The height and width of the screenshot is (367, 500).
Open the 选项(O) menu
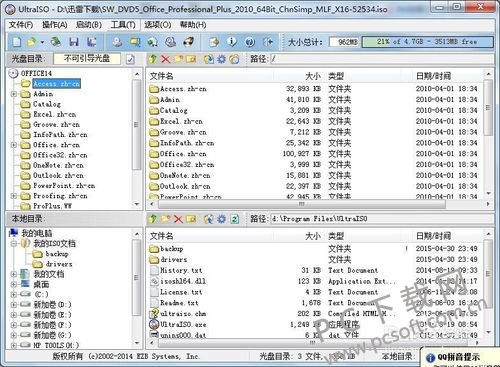(x=158, y=25)
